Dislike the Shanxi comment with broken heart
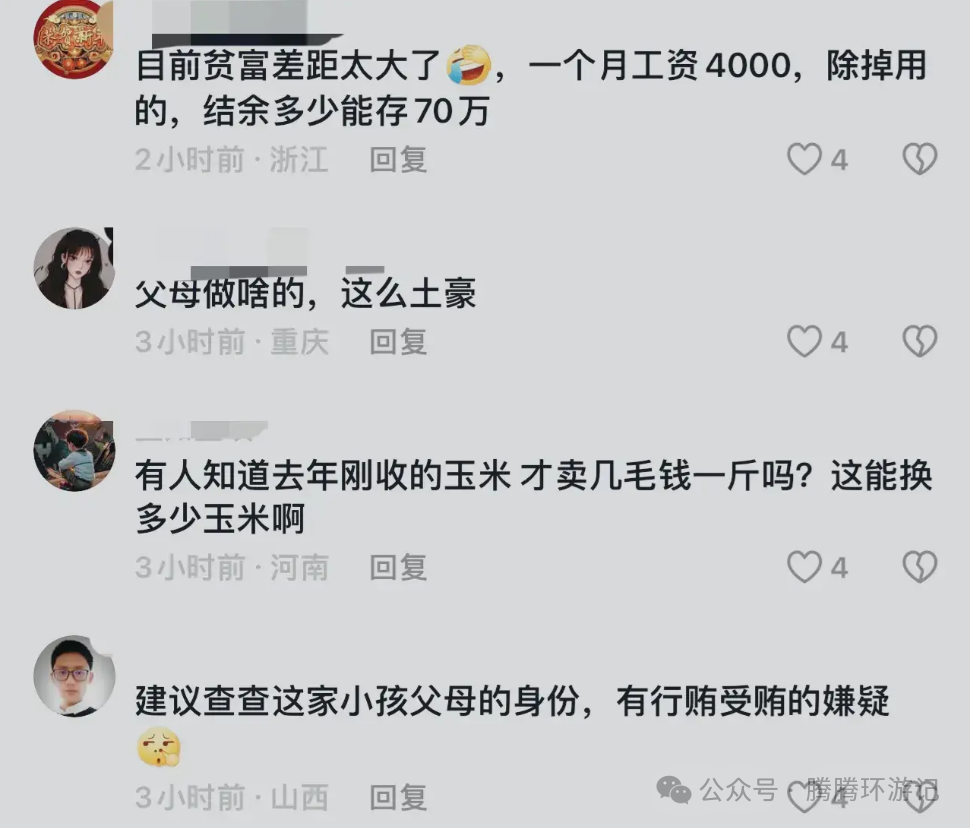Viewport: 970px width, 828px height. 920,798
